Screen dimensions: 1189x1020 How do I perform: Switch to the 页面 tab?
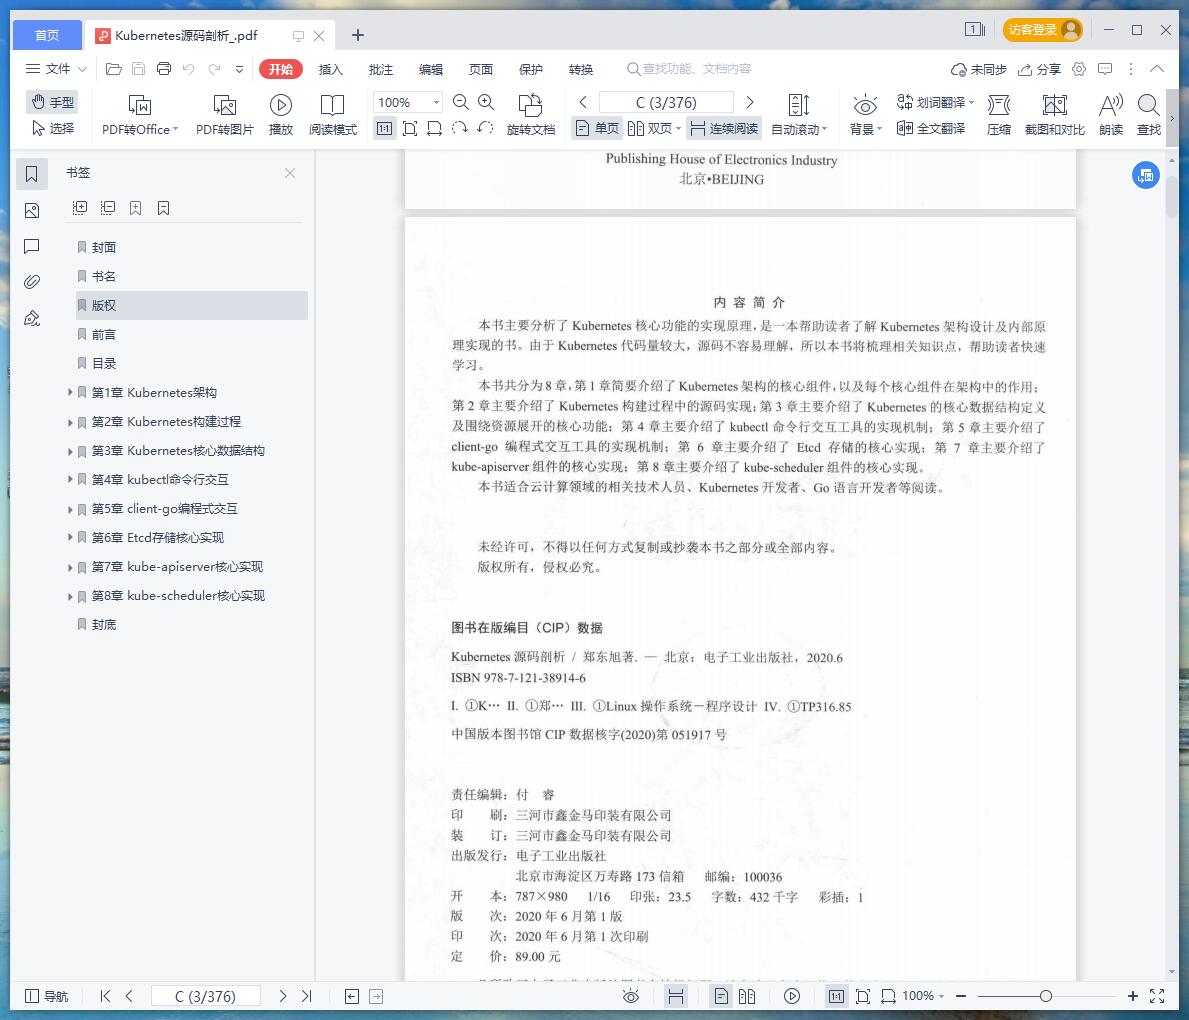click(x=481, y=69)
